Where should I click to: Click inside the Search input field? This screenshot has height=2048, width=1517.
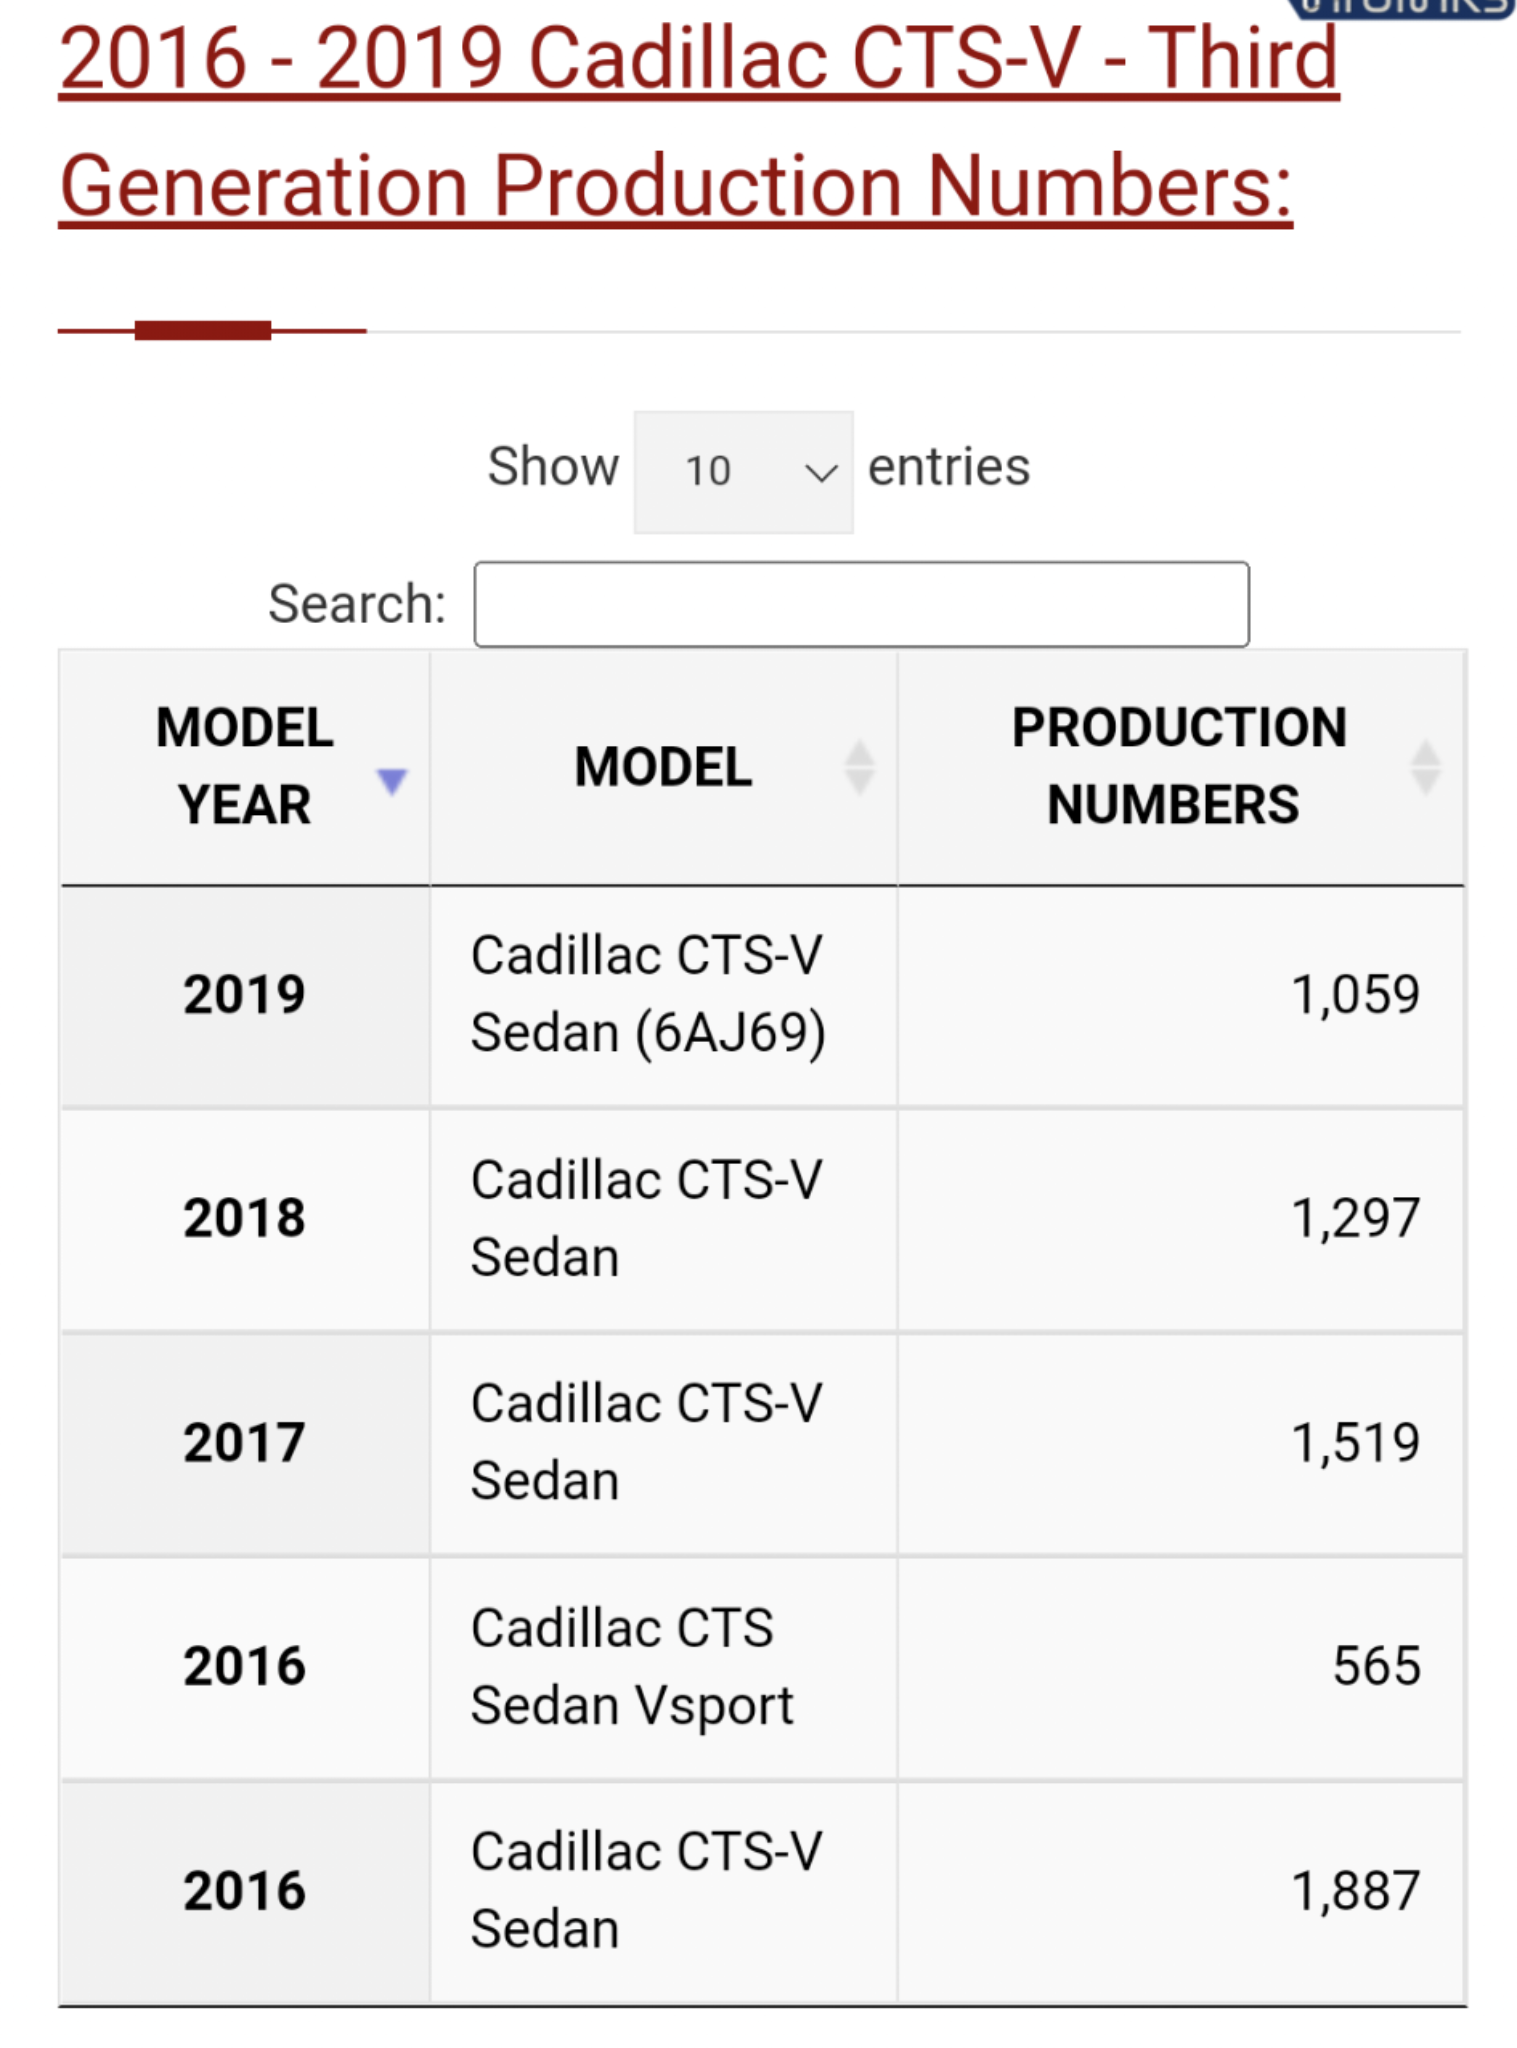[x=861, y=604]
